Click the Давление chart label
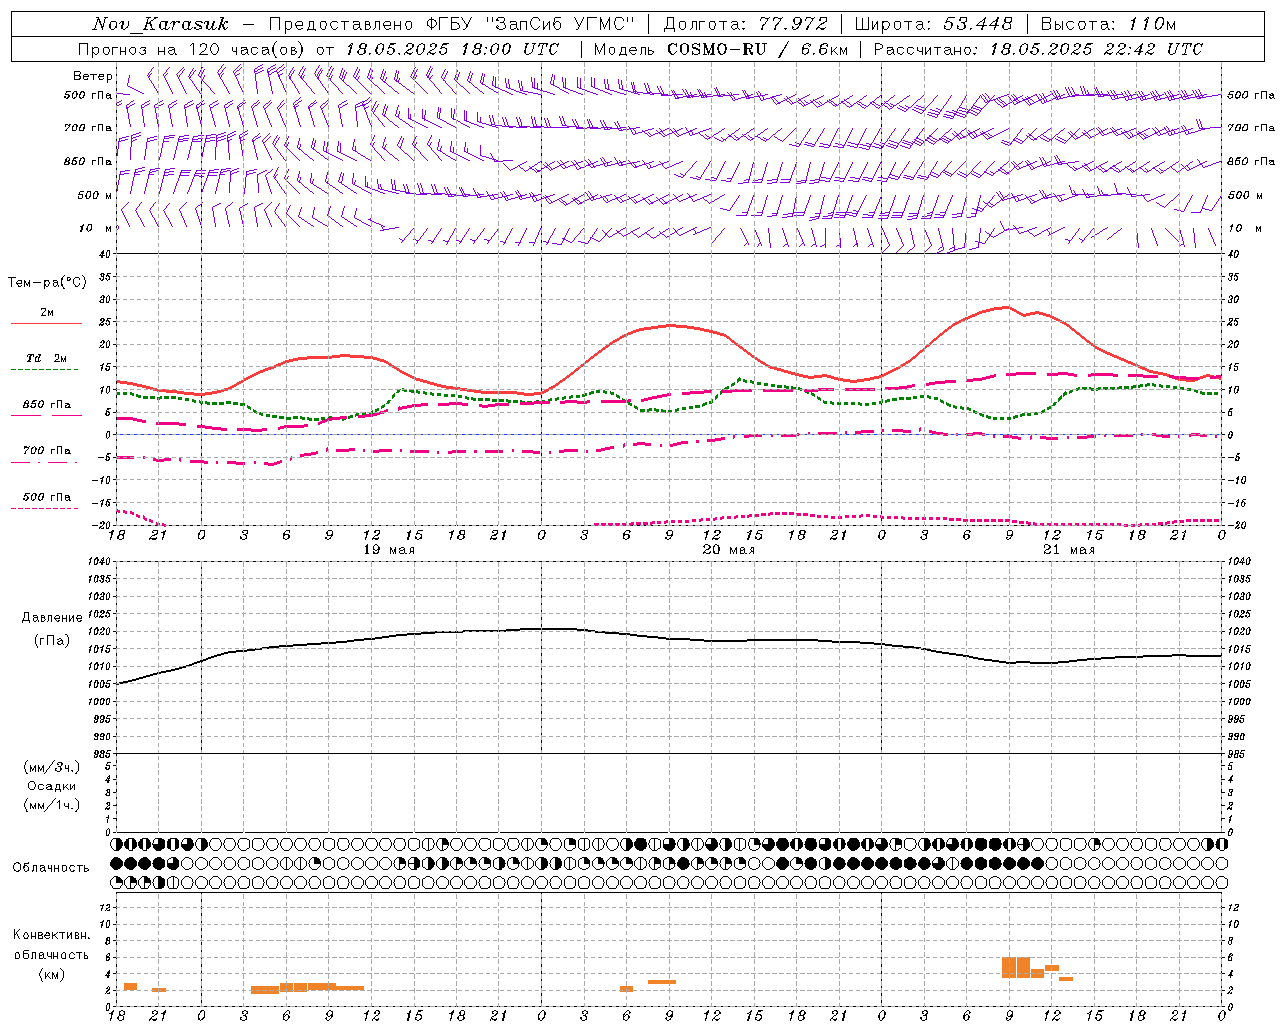Viewport: 1280px width, 1024px height. tap(52, 618)
